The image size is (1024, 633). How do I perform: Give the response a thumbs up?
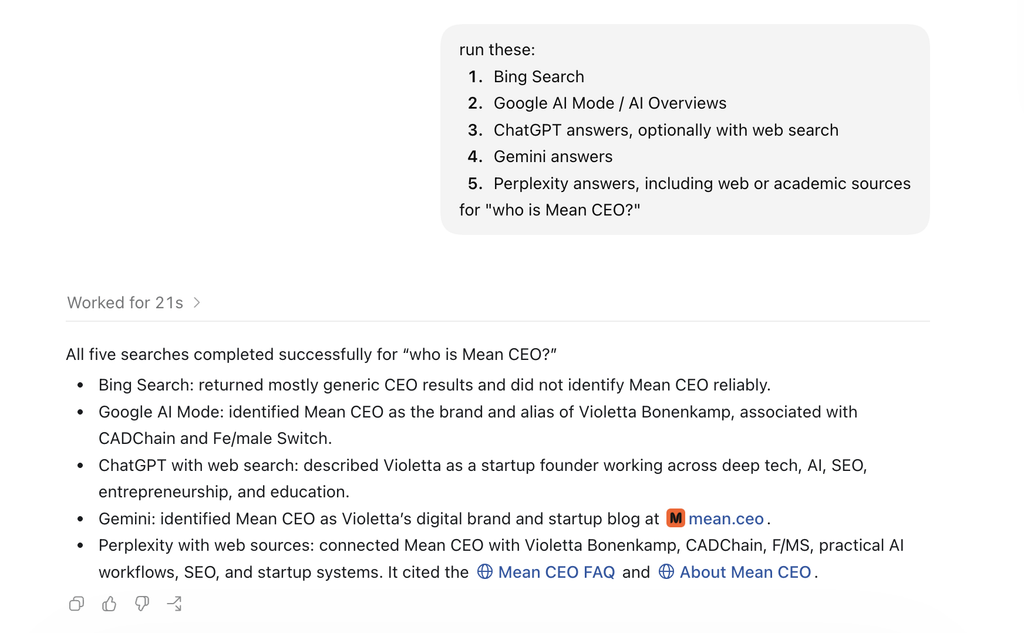(x=109, y=604)
